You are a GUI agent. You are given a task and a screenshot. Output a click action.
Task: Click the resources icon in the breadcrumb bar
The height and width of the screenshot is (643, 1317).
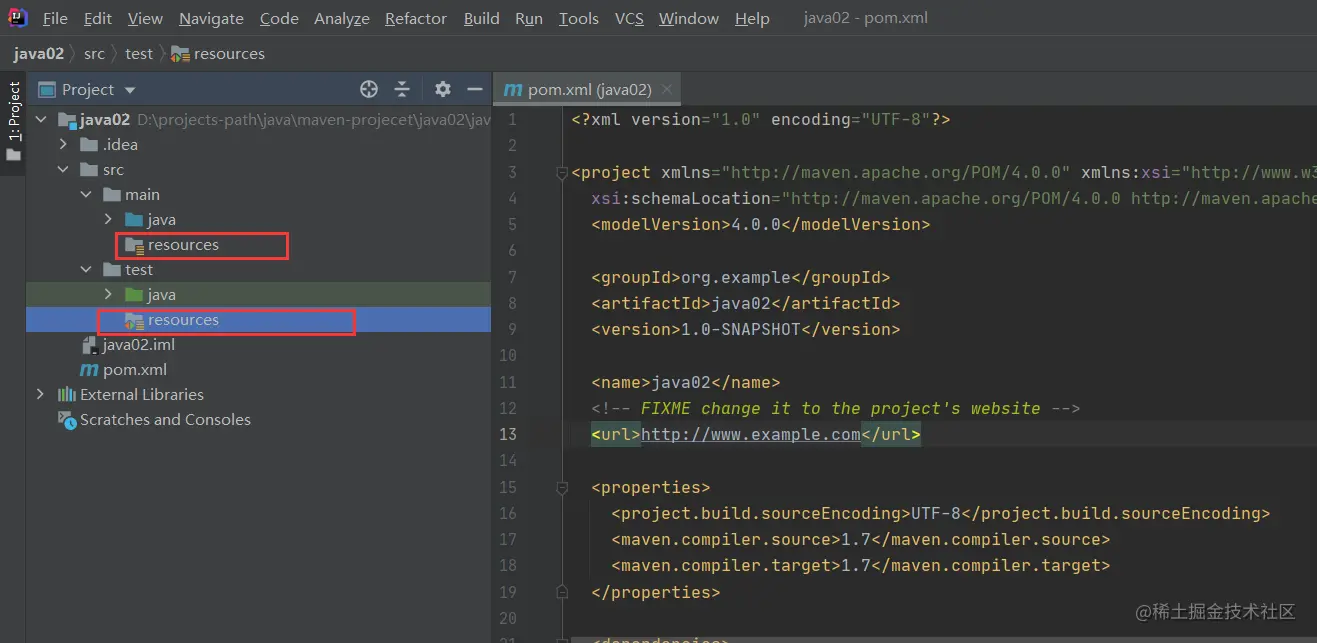coord(180,54)
